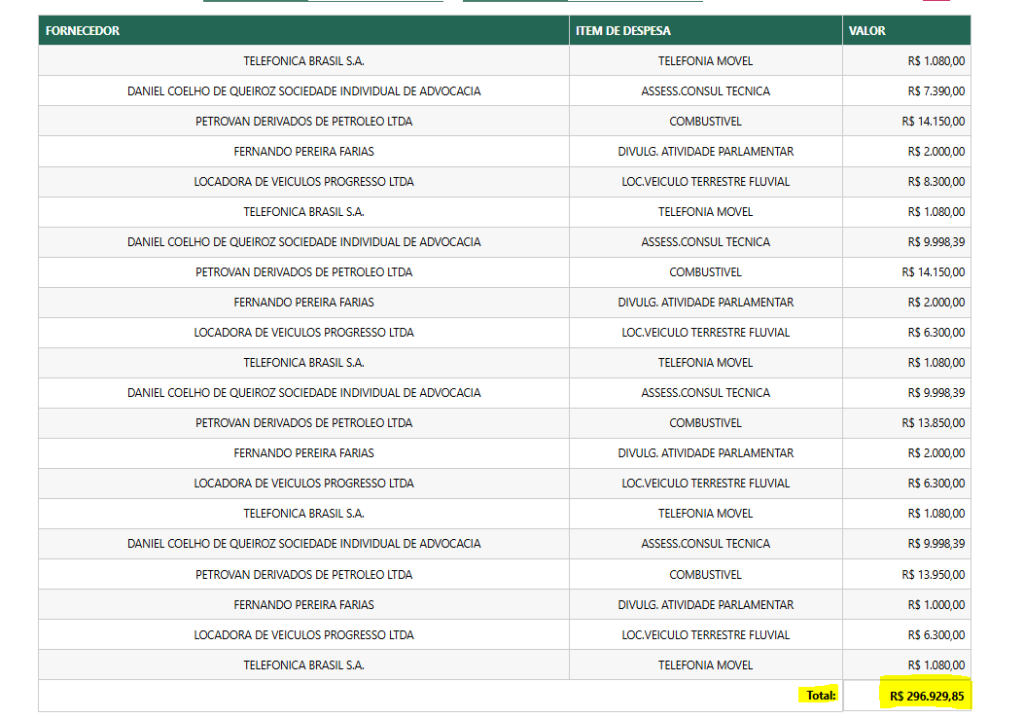Screen dimensions: 1024x718
Task: Select COMBUSTIVEL cell in R$ 13.950,00 row
Action: [x=705, y=575]
